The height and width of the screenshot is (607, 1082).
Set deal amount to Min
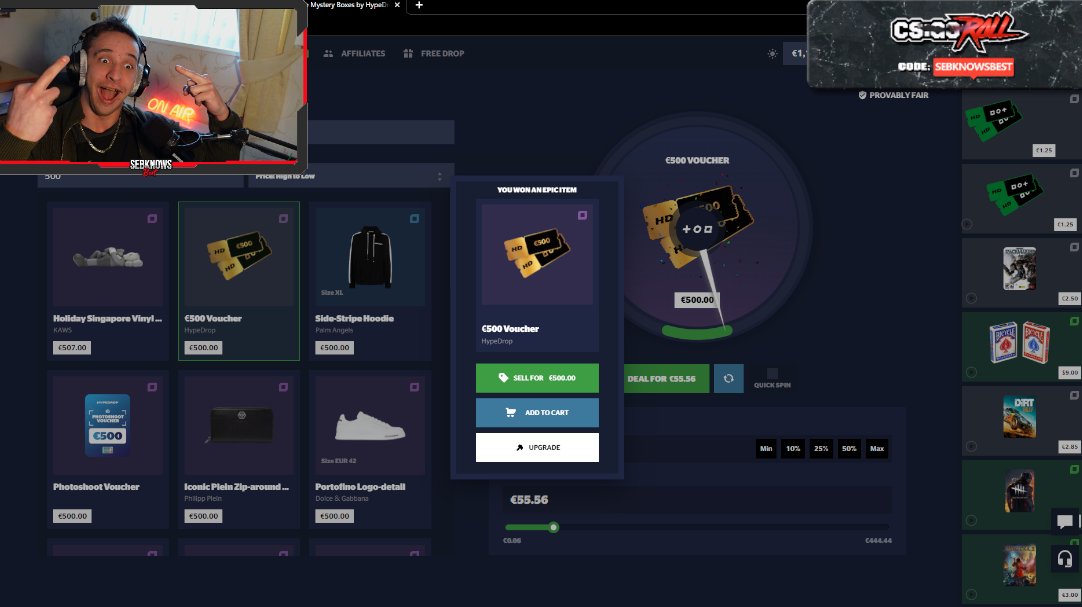766,448
